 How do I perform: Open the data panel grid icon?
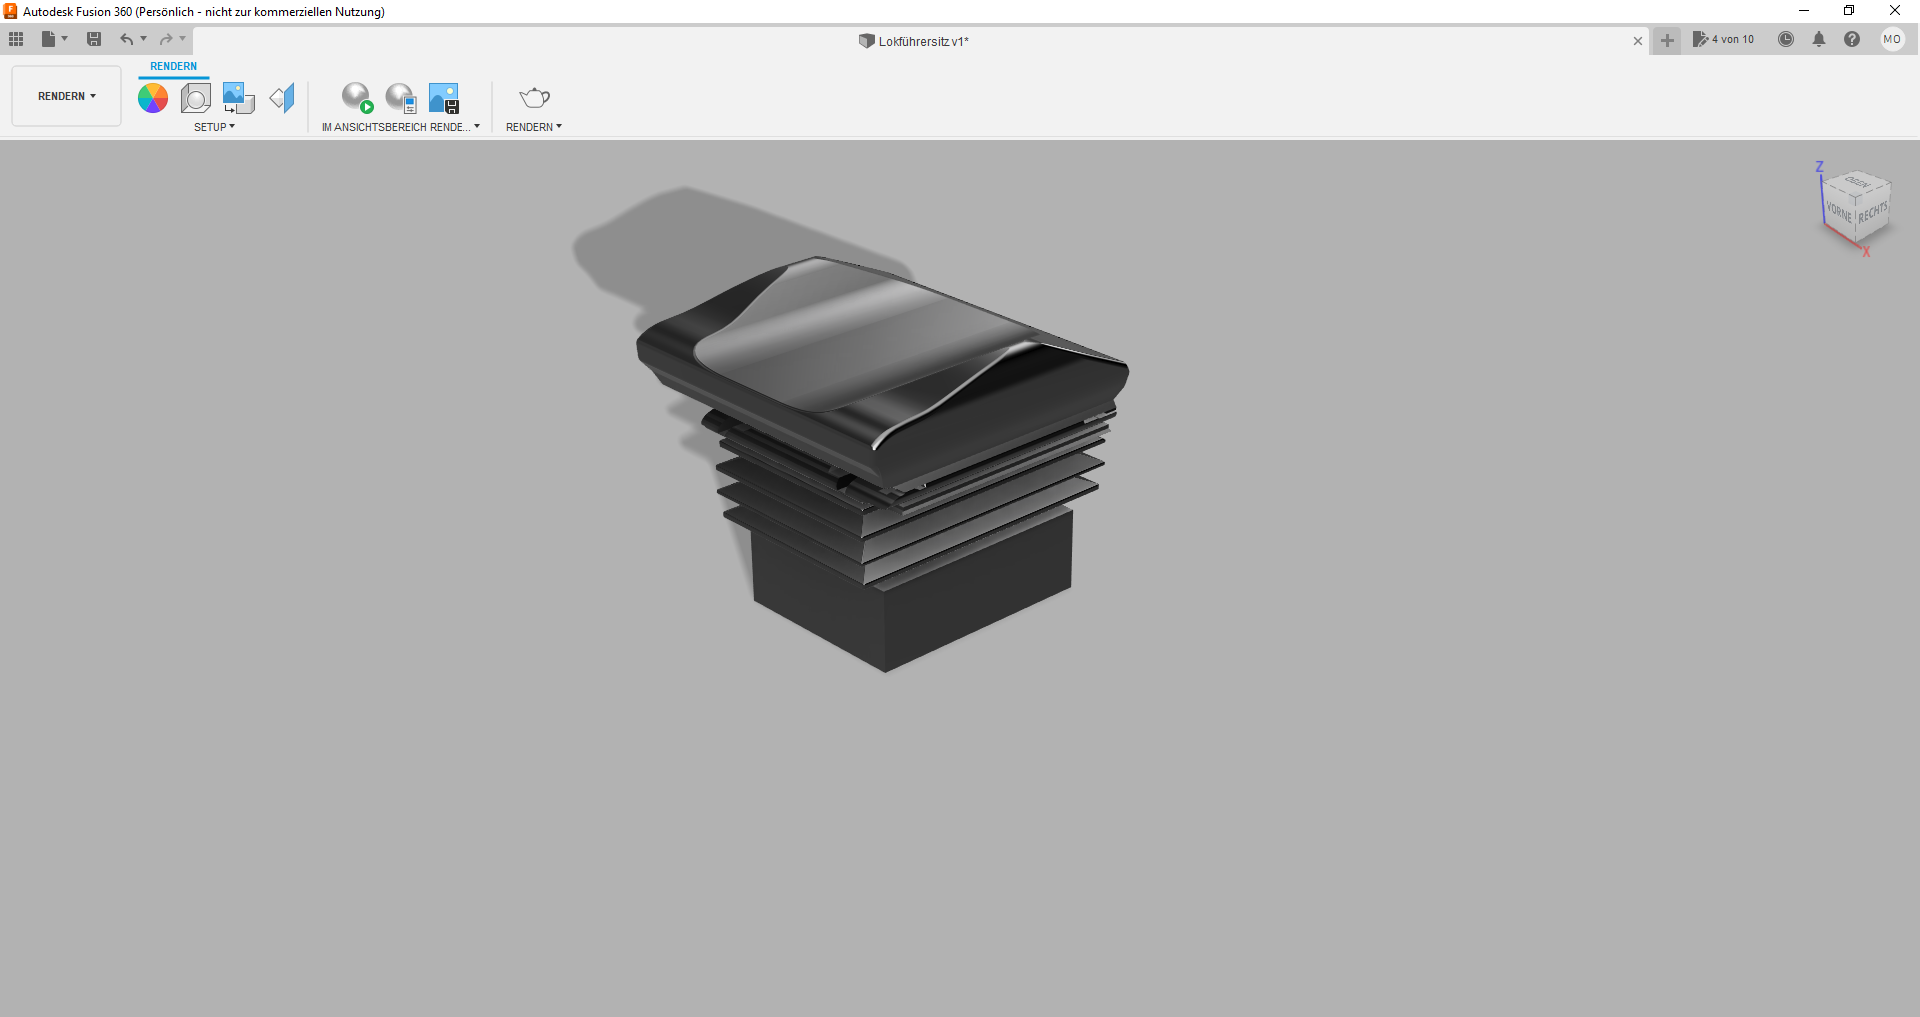(x=16, y=39)
